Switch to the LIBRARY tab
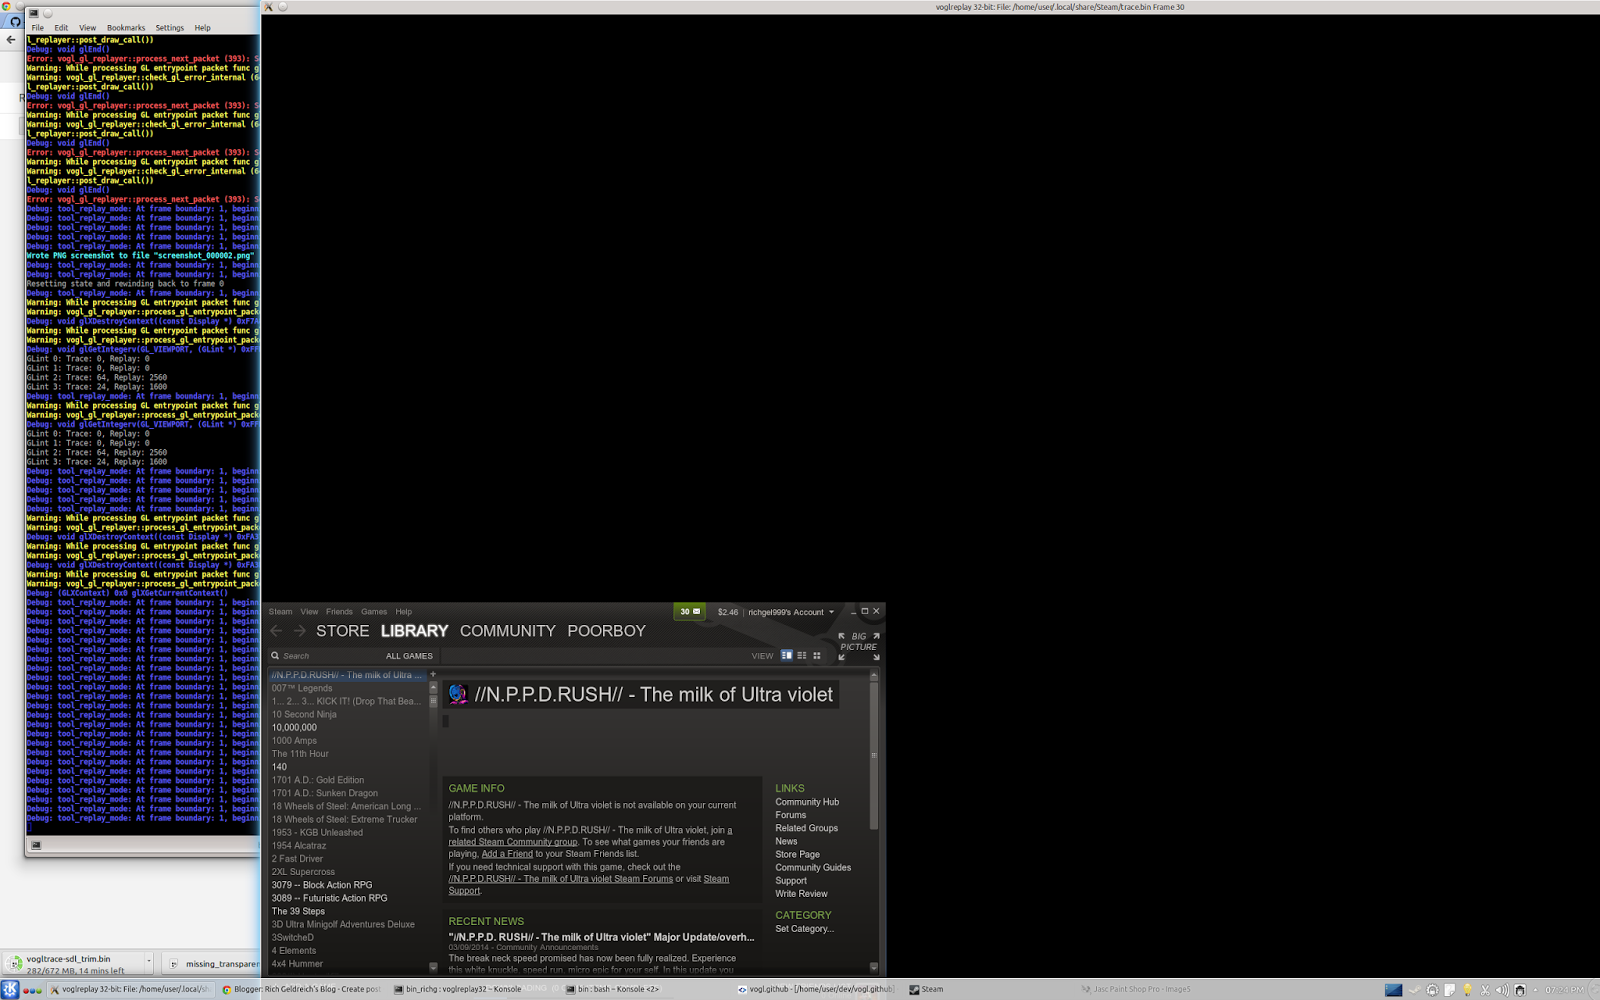The height and width of the screenshot is (1000, 1600). [x=414, y=631]
